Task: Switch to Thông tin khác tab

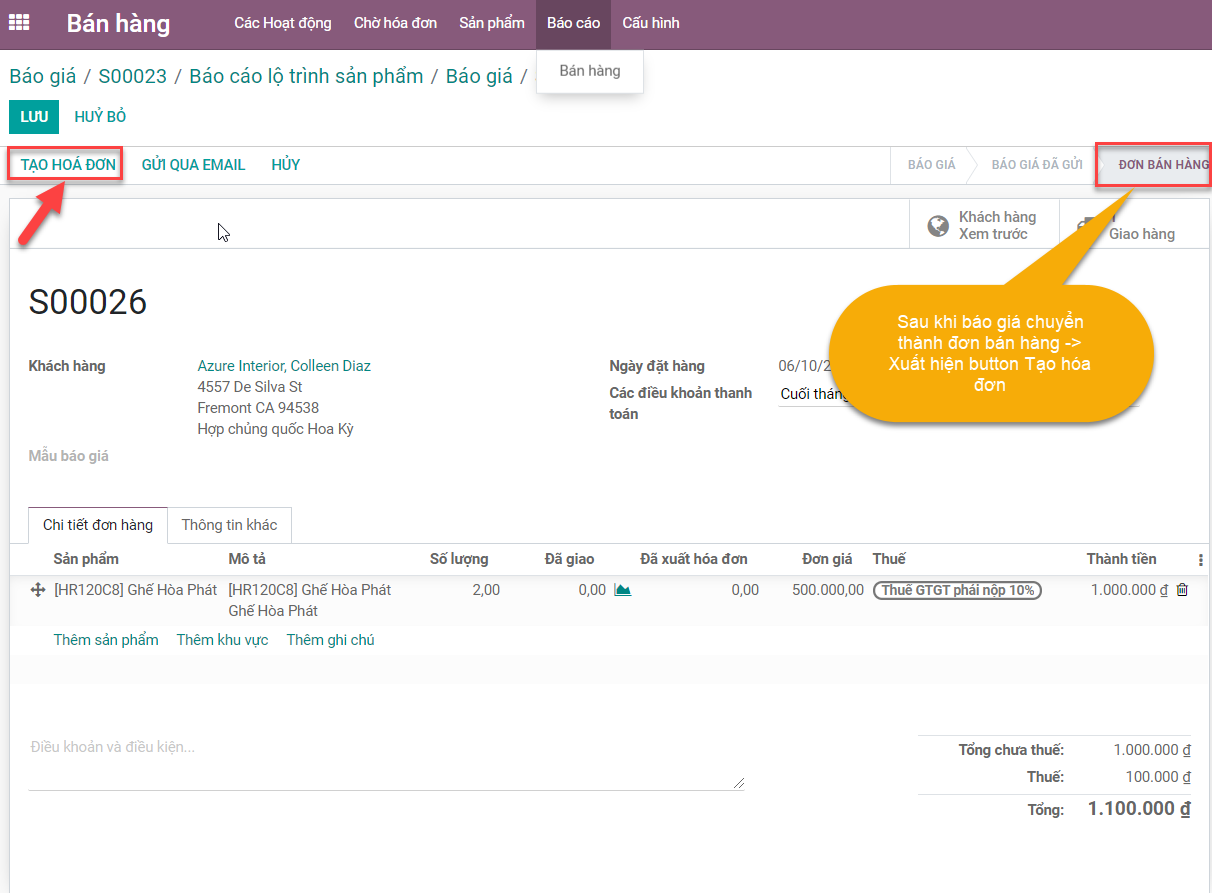Action: click(229, 525)
